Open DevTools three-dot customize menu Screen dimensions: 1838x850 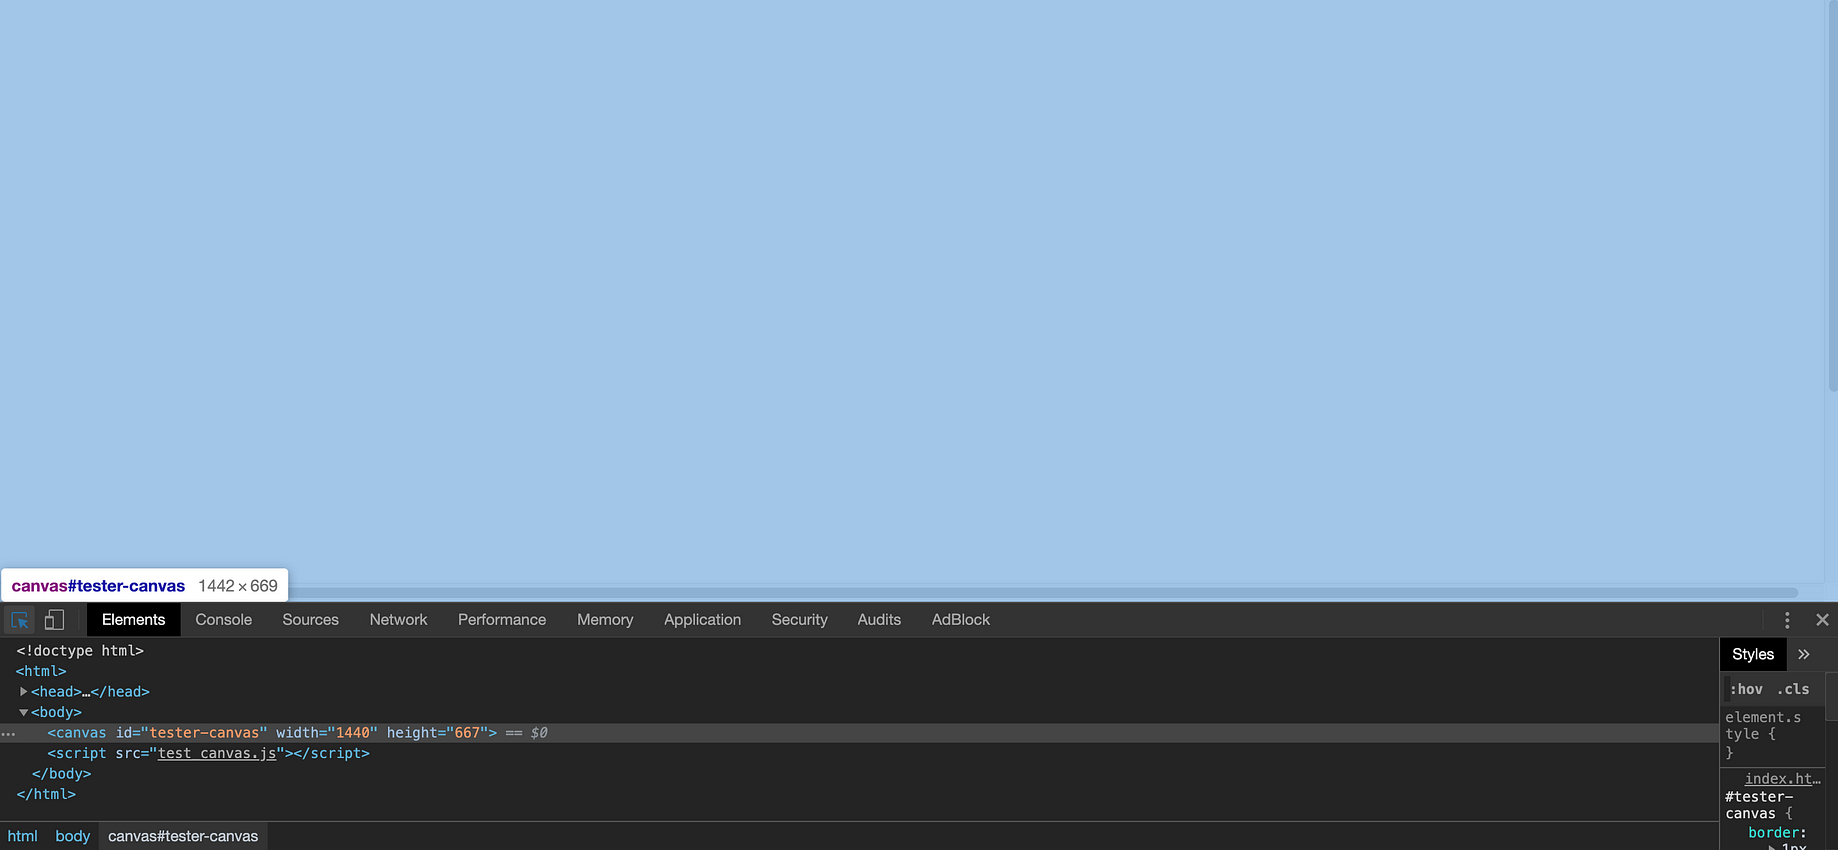coord(1787,620)
